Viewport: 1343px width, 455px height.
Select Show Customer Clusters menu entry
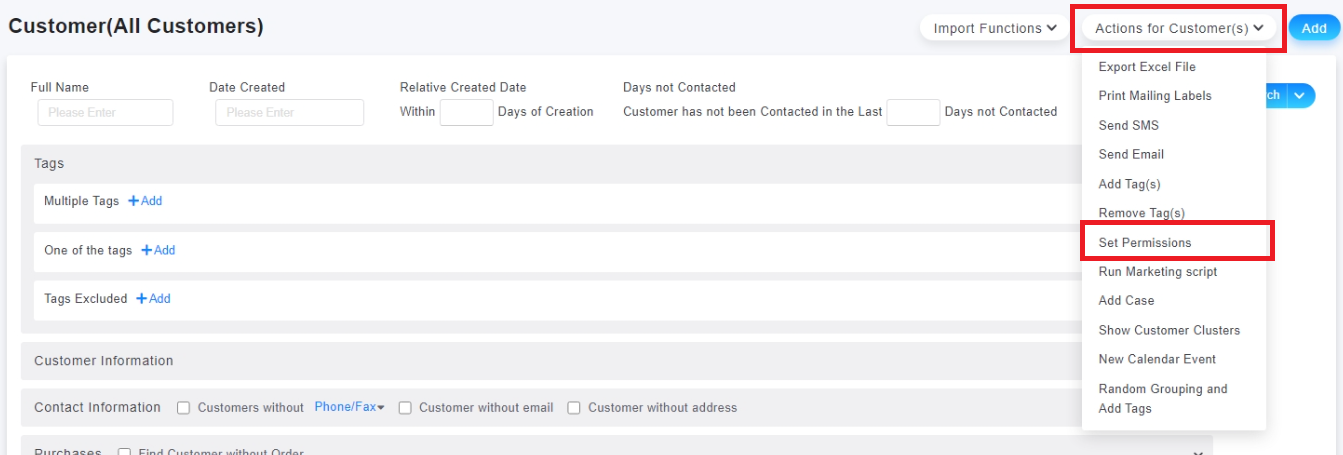(x=1169, y=330)
